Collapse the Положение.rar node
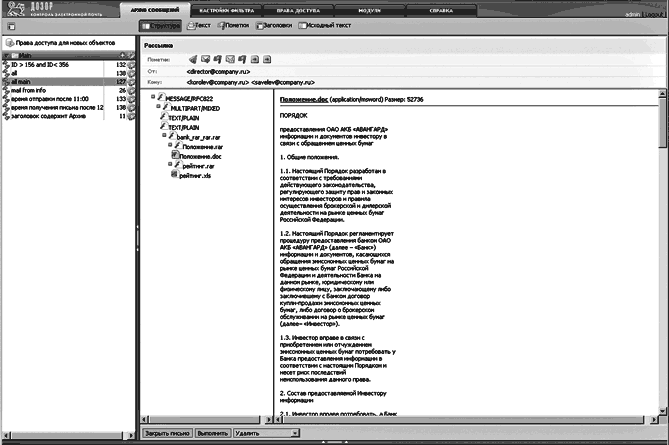Screen dimensions: 669x445 pyautogui.click(x=170, y=145)
